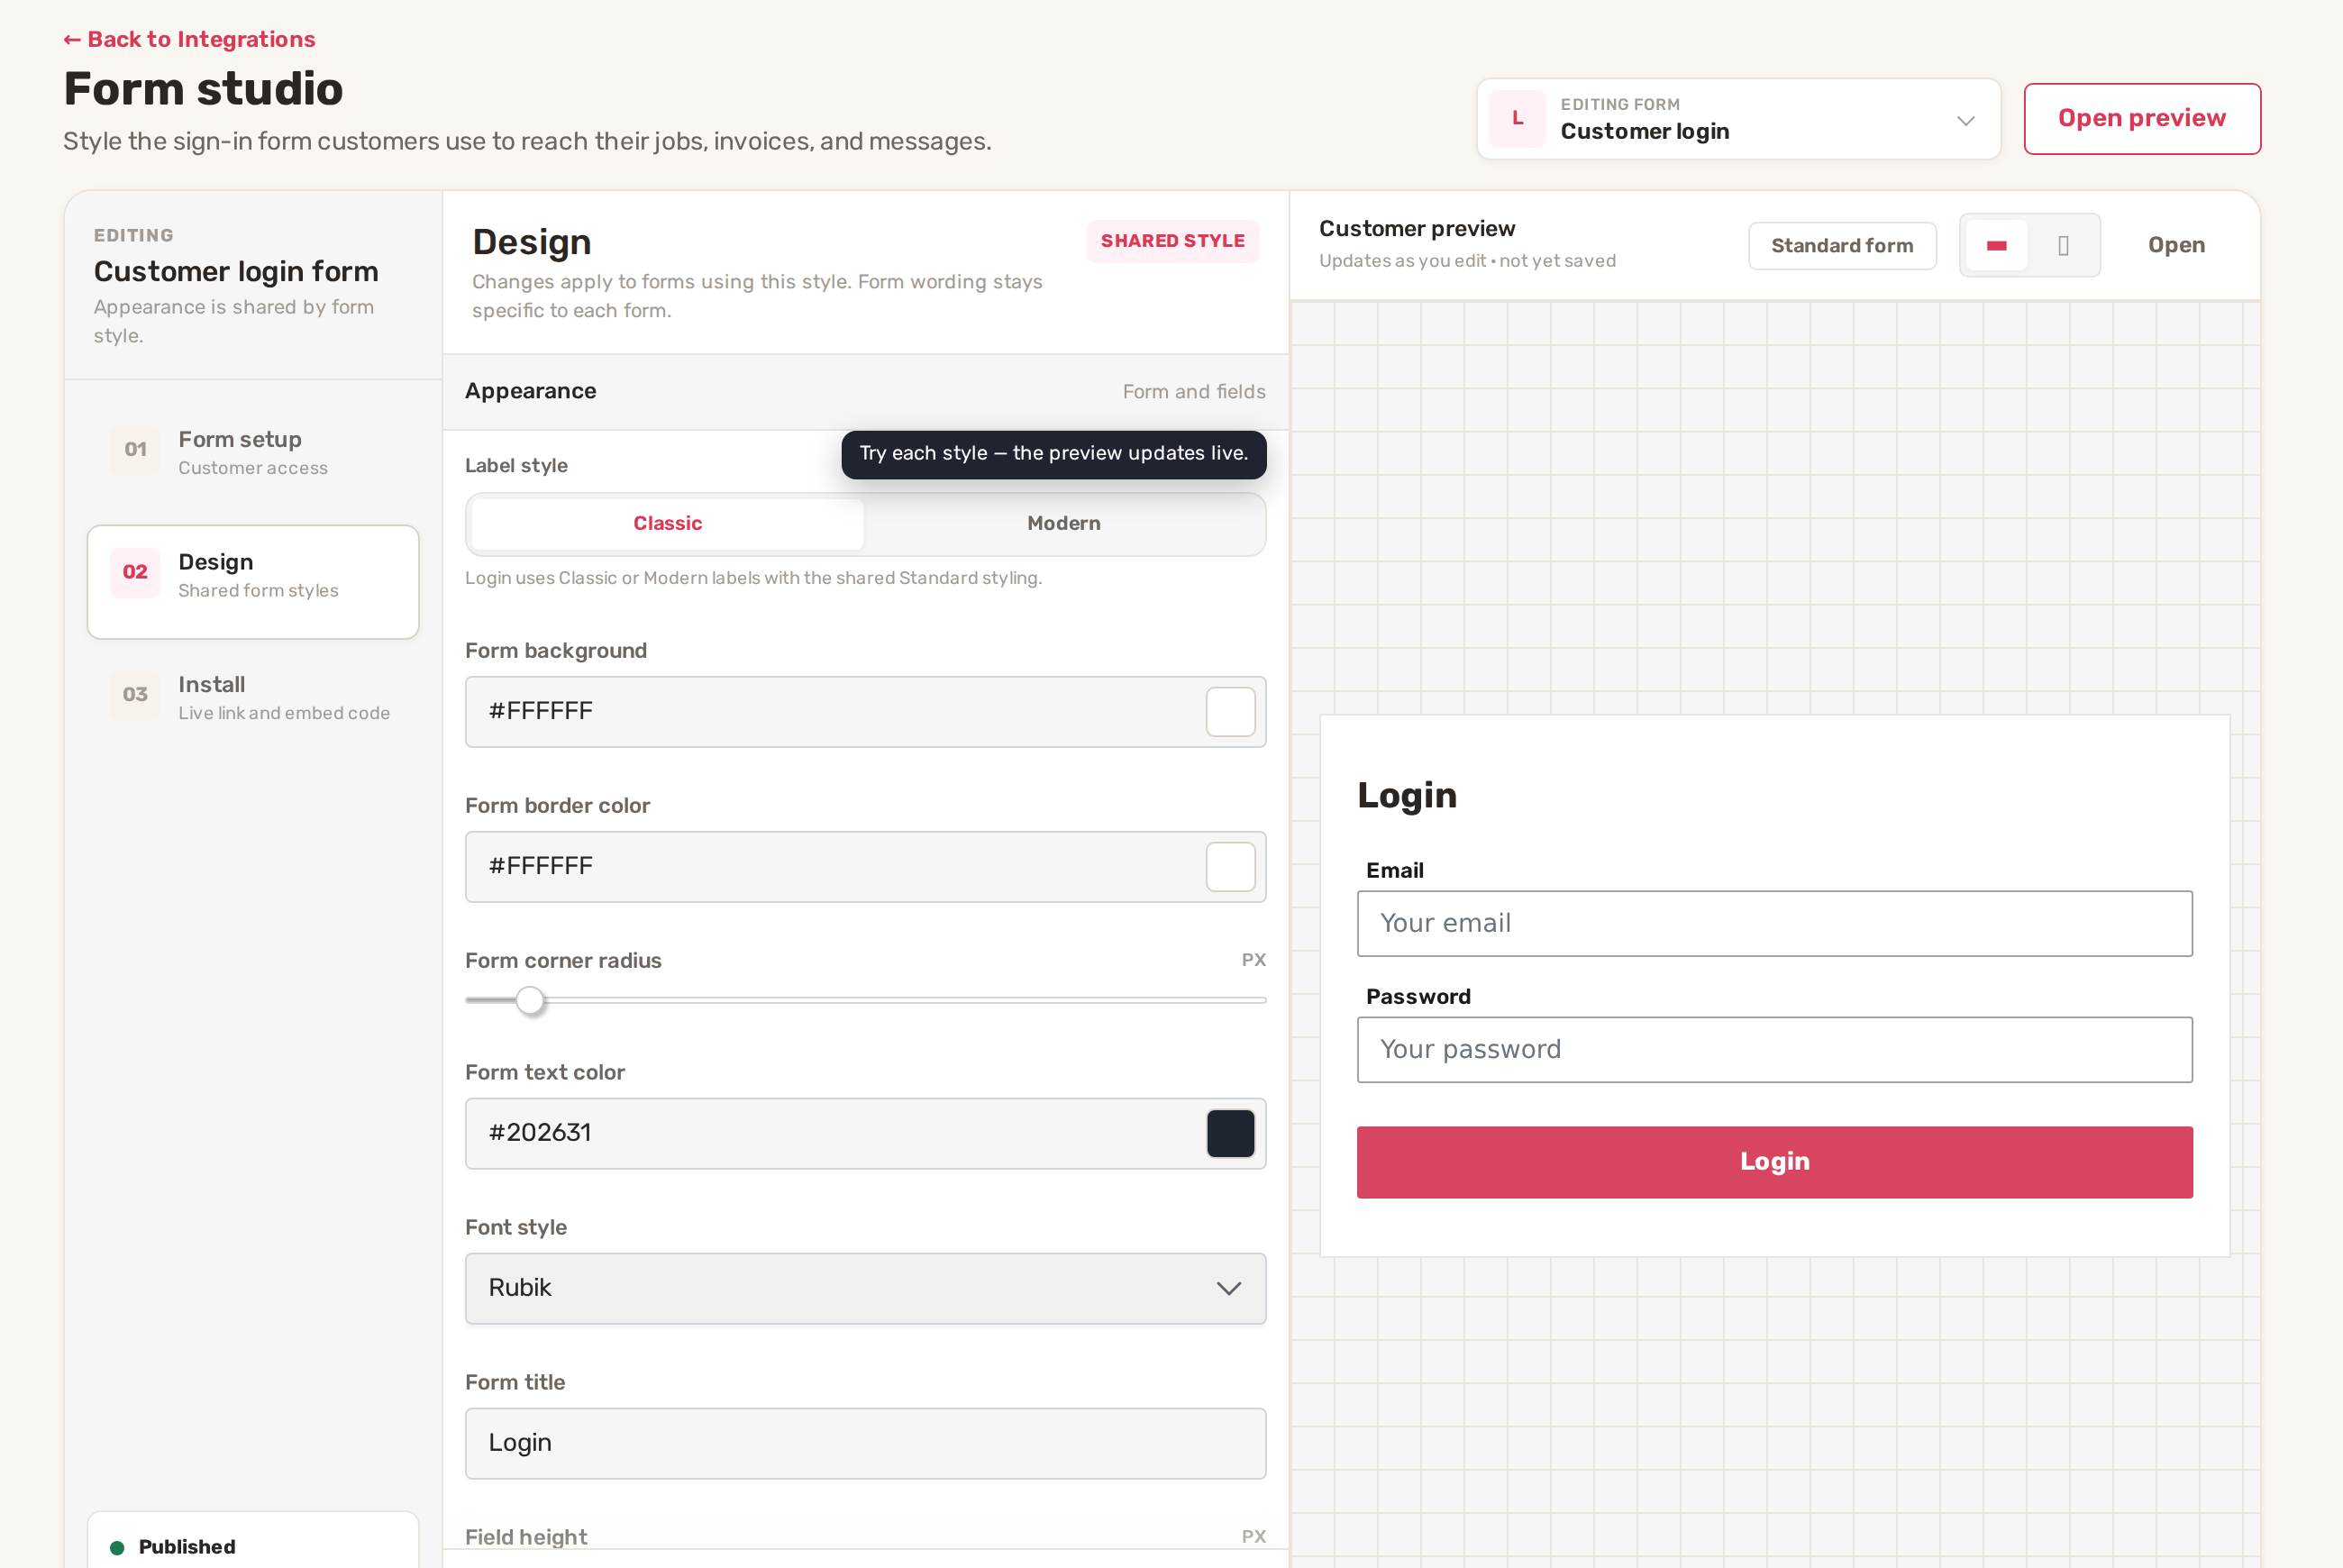Image resolution: width=2343 pixels, height=1568 pixels.
Task: Click the SHARED STYLE badge
Action: click(x=1172, y=241)
